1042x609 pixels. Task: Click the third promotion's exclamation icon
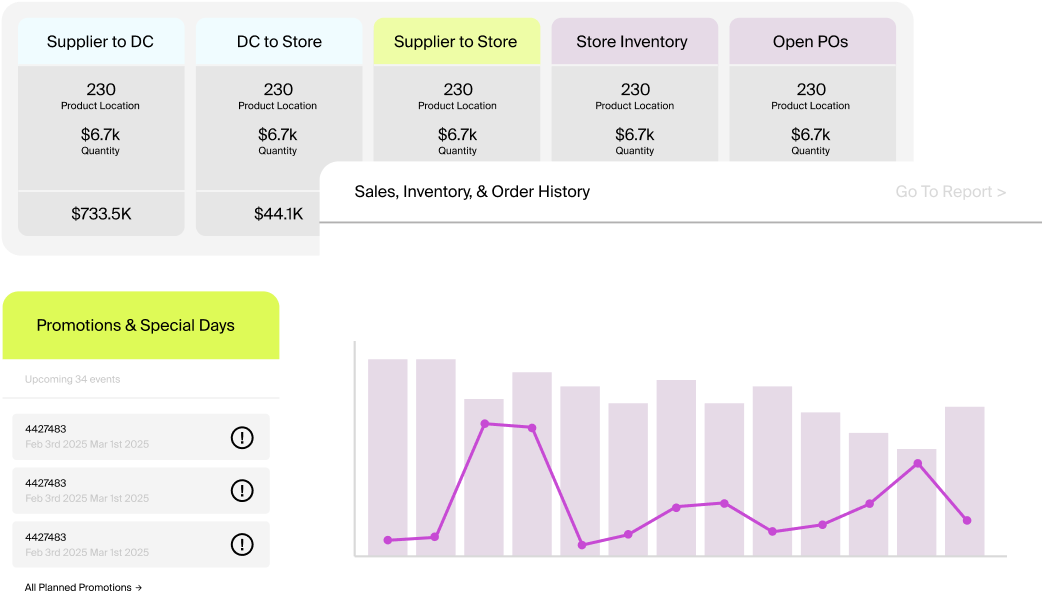[x=242, y=544]
